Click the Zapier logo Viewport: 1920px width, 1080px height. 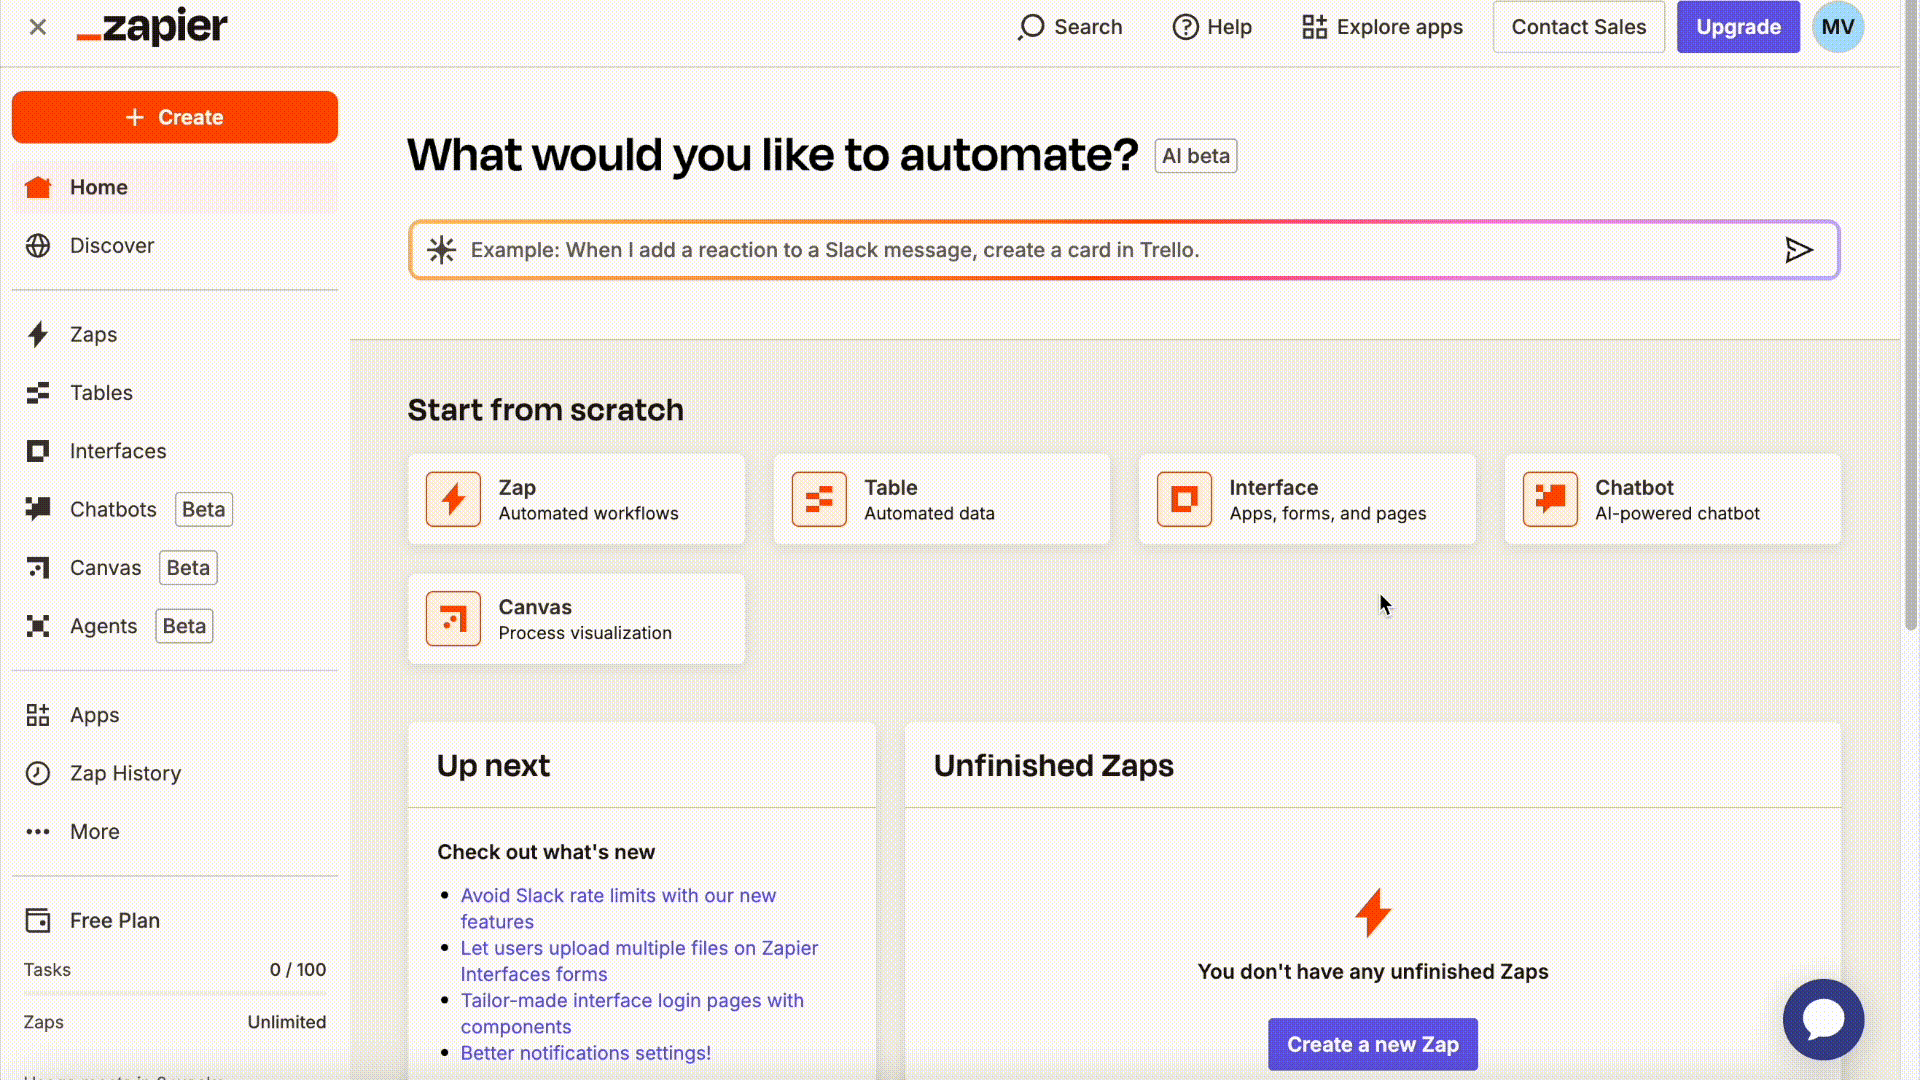coord(152,27)
